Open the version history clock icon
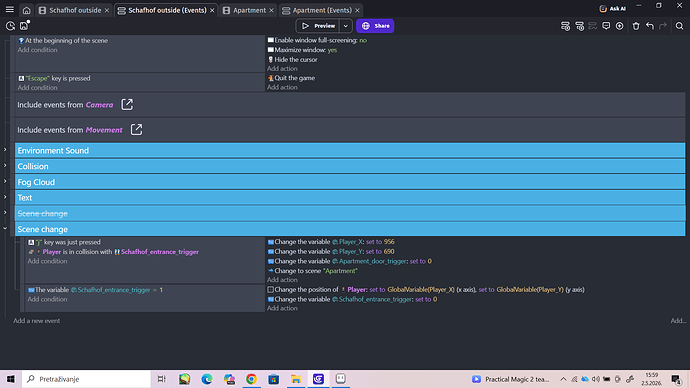 tap(10, 26)
